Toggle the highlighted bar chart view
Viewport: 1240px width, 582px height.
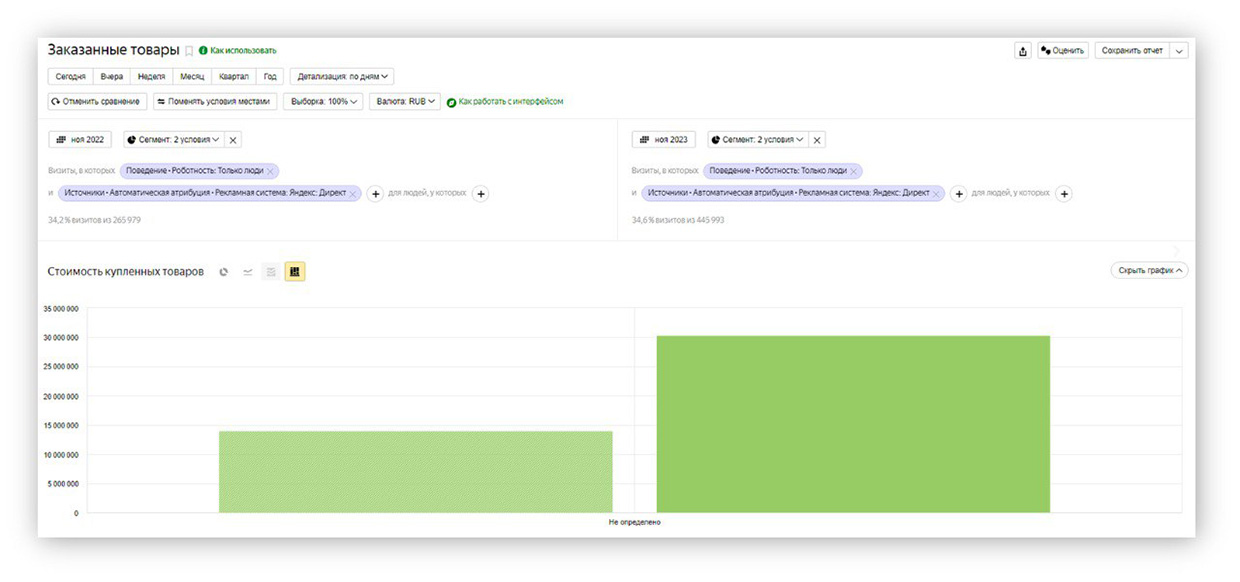pyautogui.click(x=295, y=272)
